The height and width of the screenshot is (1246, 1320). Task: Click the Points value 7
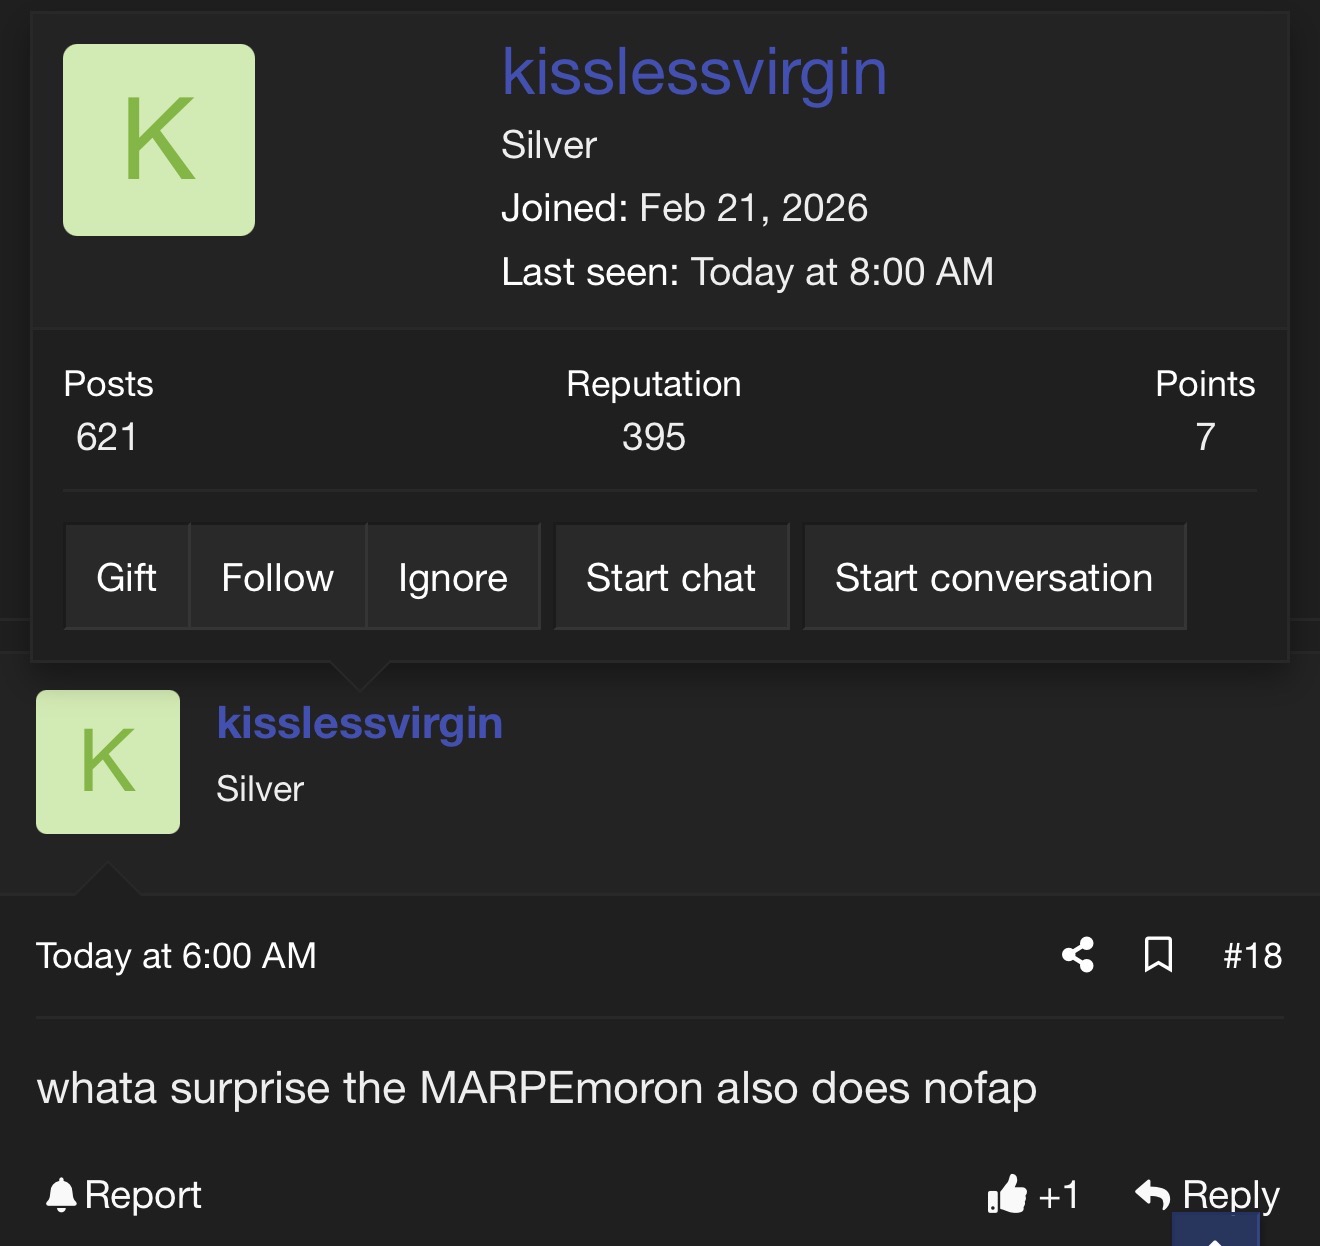click(1205, 437)
